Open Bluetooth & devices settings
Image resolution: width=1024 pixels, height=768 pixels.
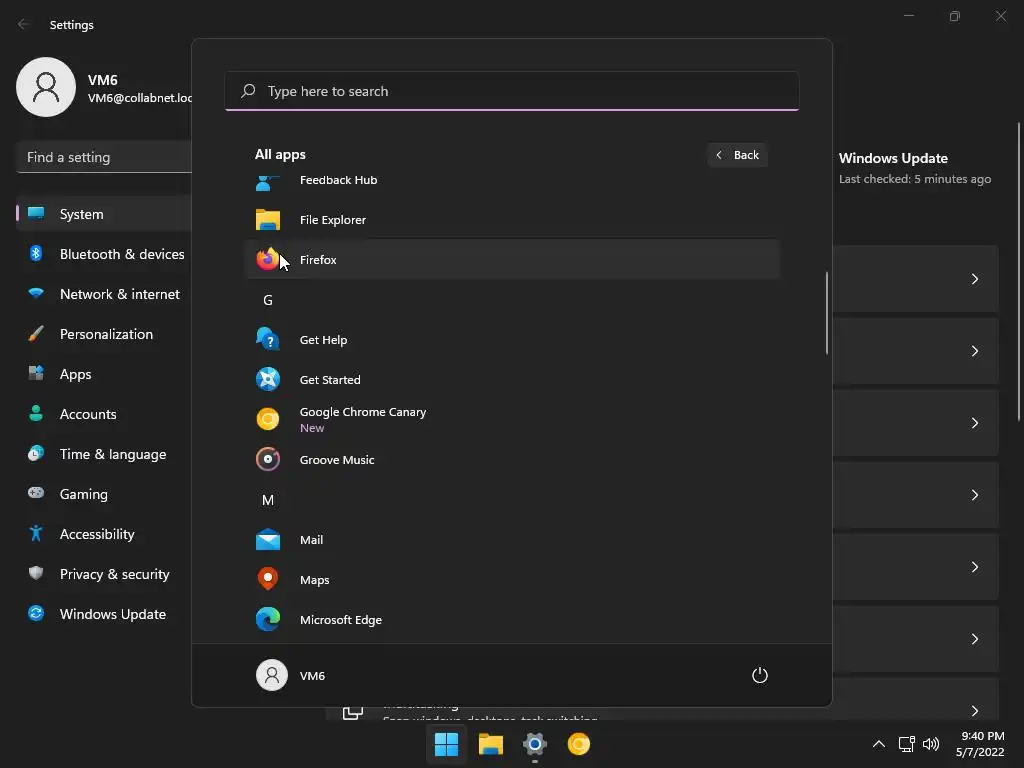104,254
